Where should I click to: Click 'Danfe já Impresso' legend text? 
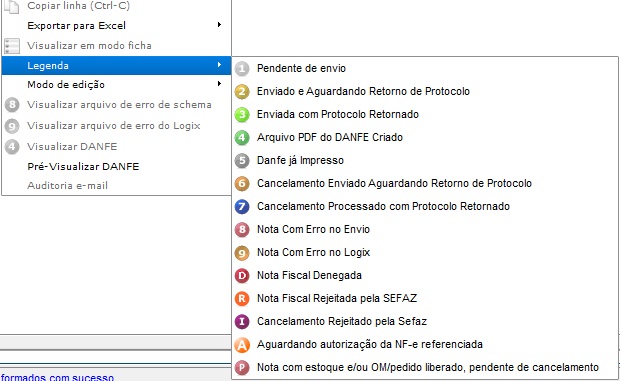[x=301, y=160]
